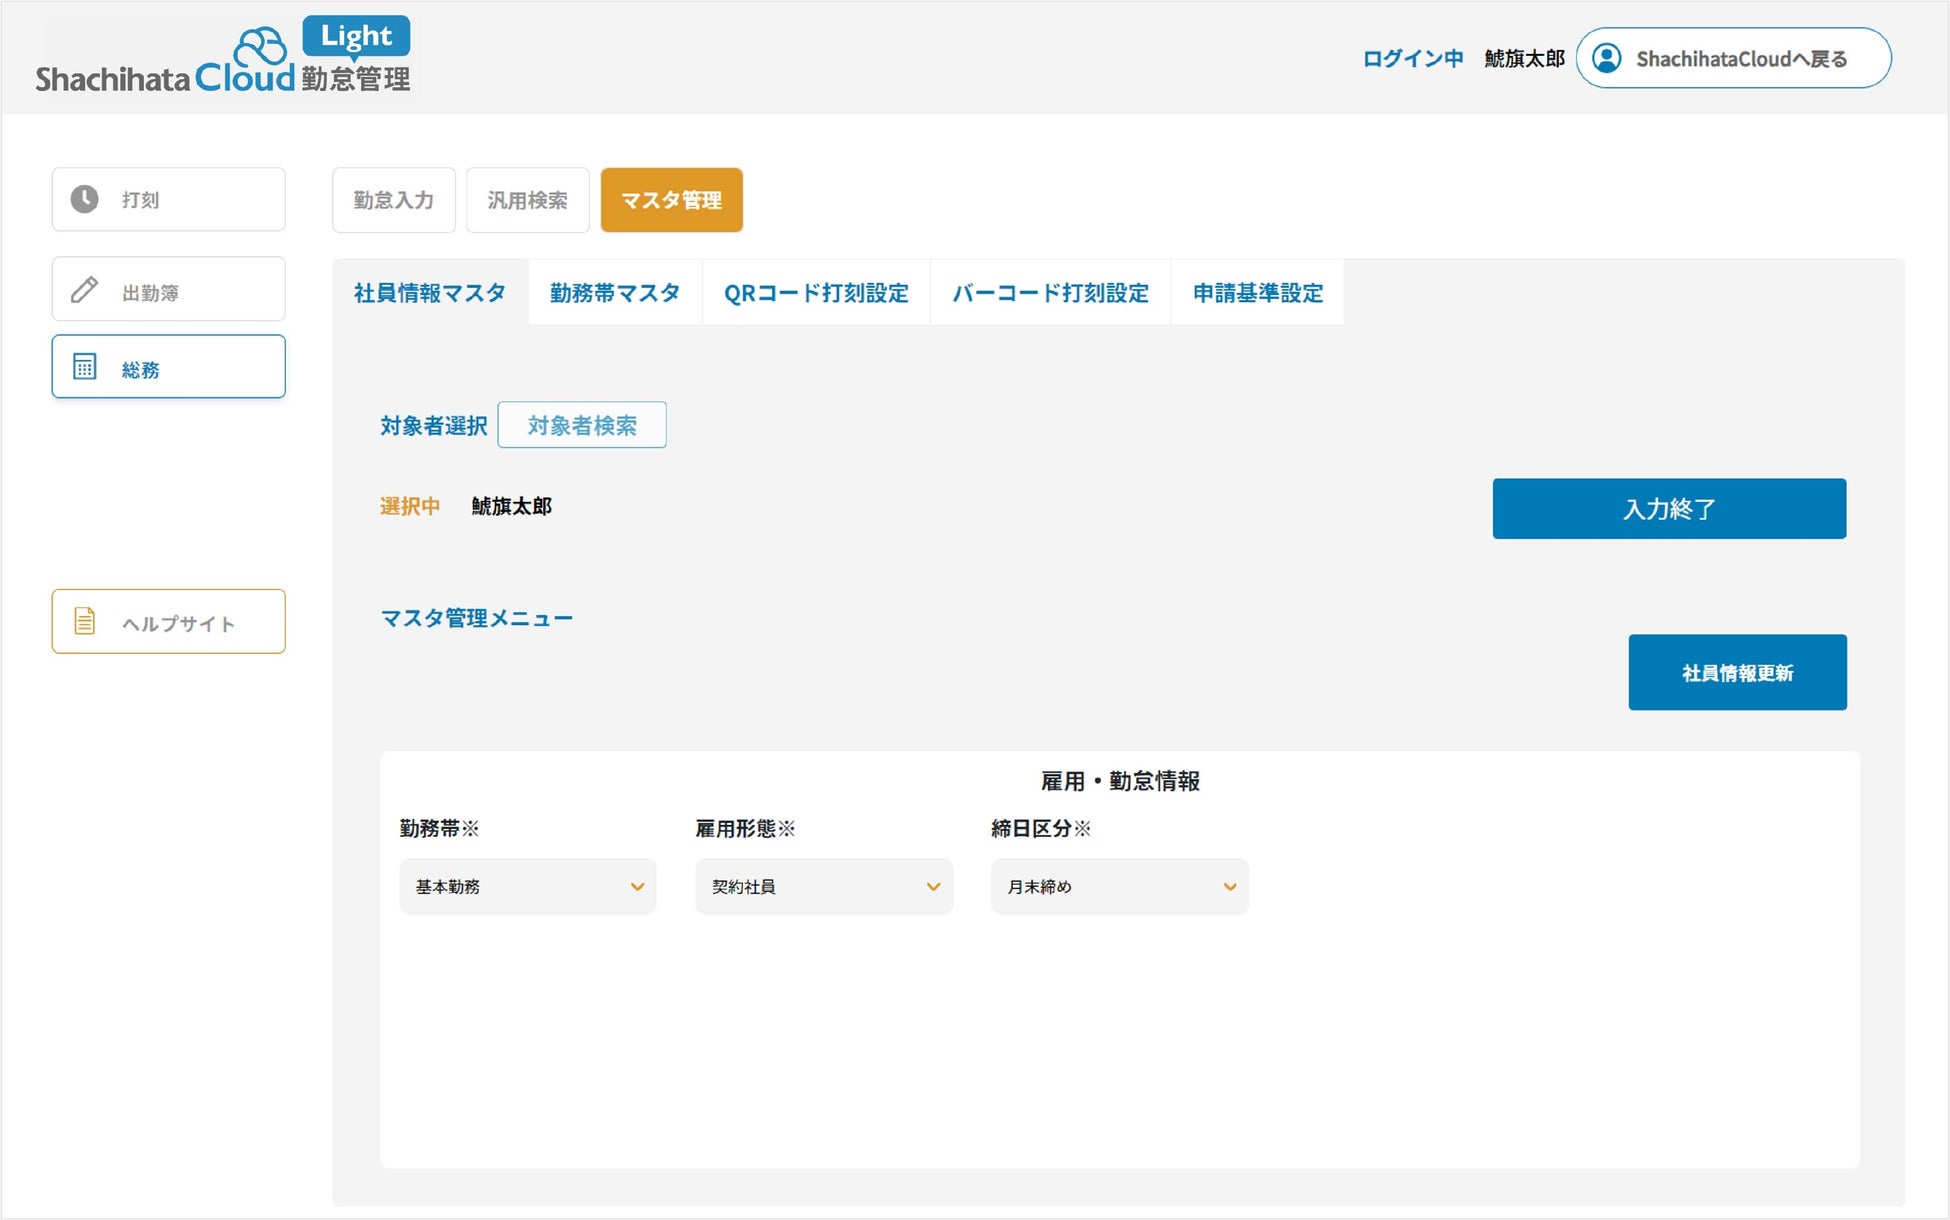This screenshot has height=1220, width=1950.
Task: Open the 勤怠入力 section
Action: pyautogui.click(x=393, y=200)
